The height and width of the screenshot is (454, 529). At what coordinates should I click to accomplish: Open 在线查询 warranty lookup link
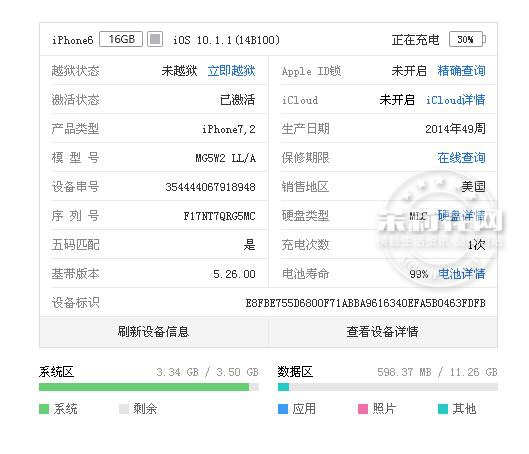(462, 158)
